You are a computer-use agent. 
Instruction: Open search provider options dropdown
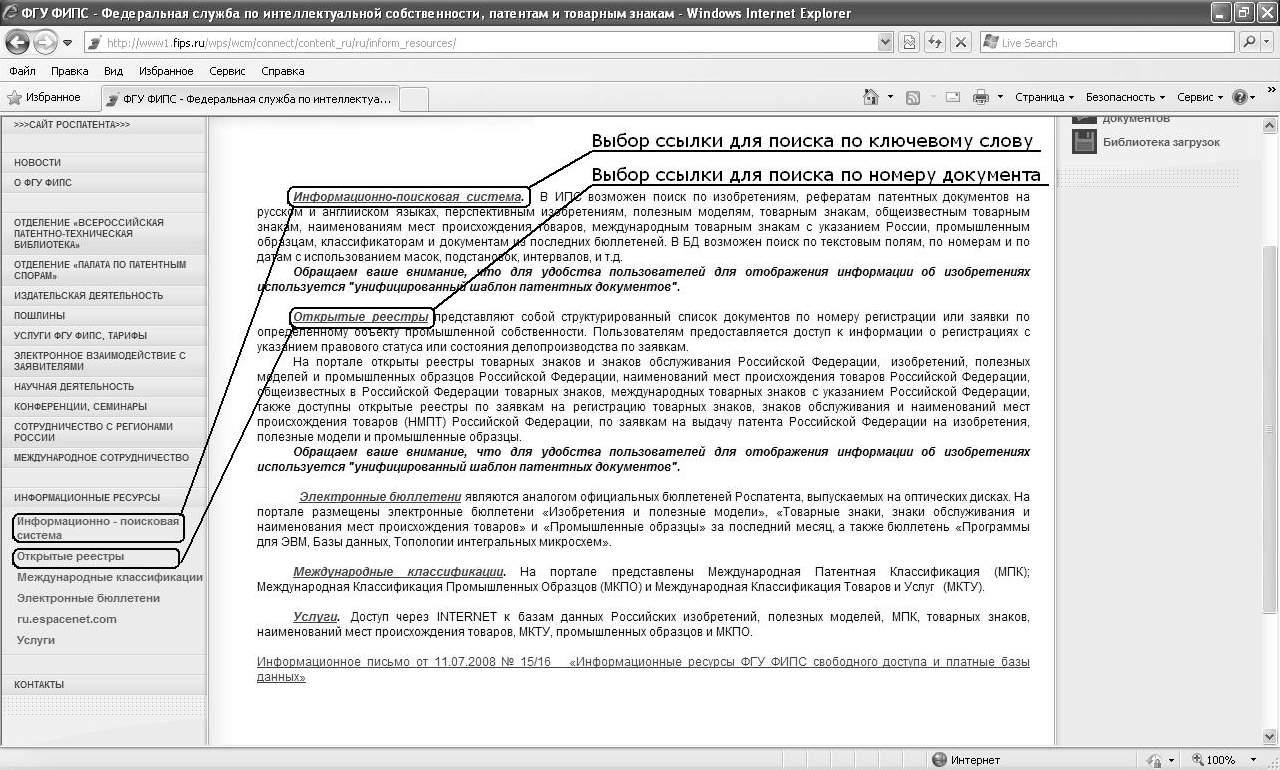pyautogui.click(x=1268, y=42)
